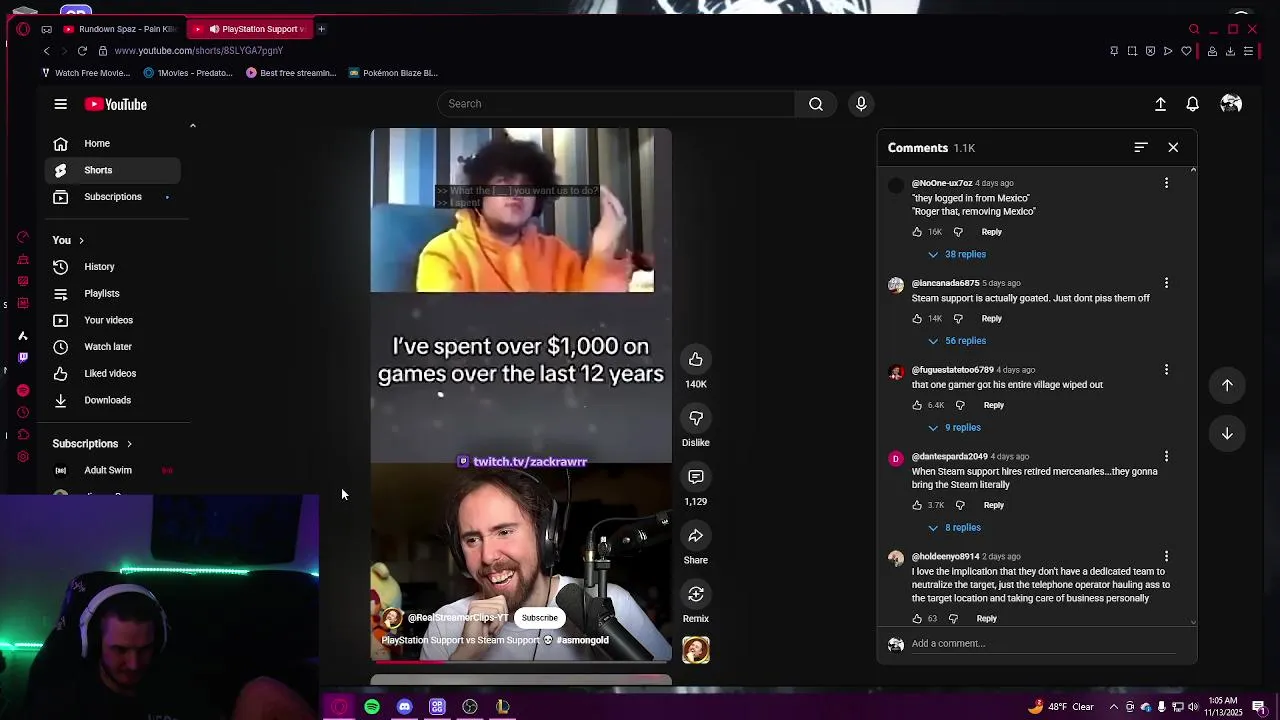The width and height of the screenshot is (1280, 720).
Task: Open the short's sound thumbnail under Remix
Action: click(x=696, y=650)
